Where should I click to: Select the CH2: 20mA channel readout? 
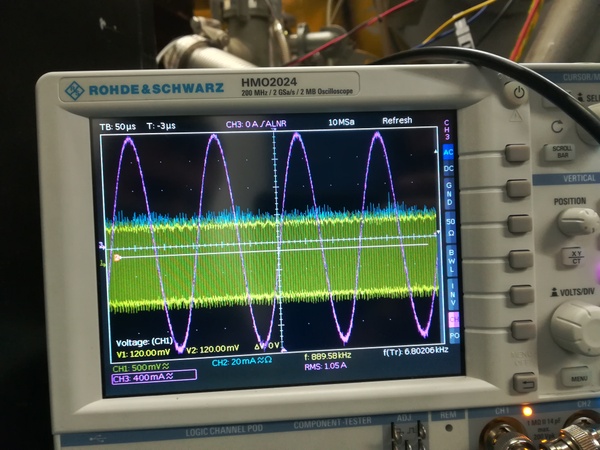coord(242,362)
